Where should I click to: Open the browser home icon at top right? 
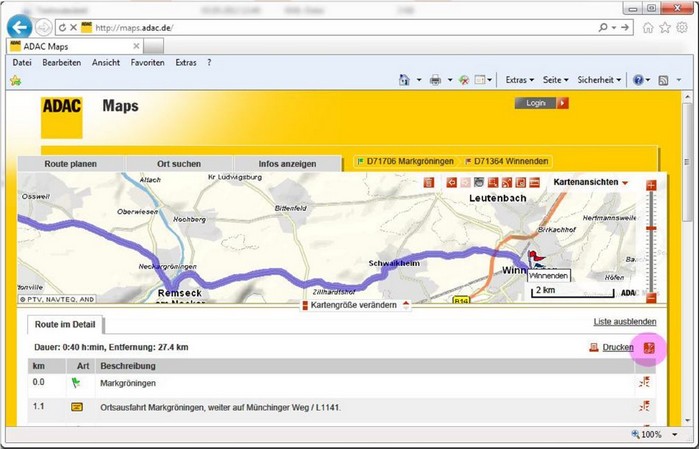tap(648, 28)
